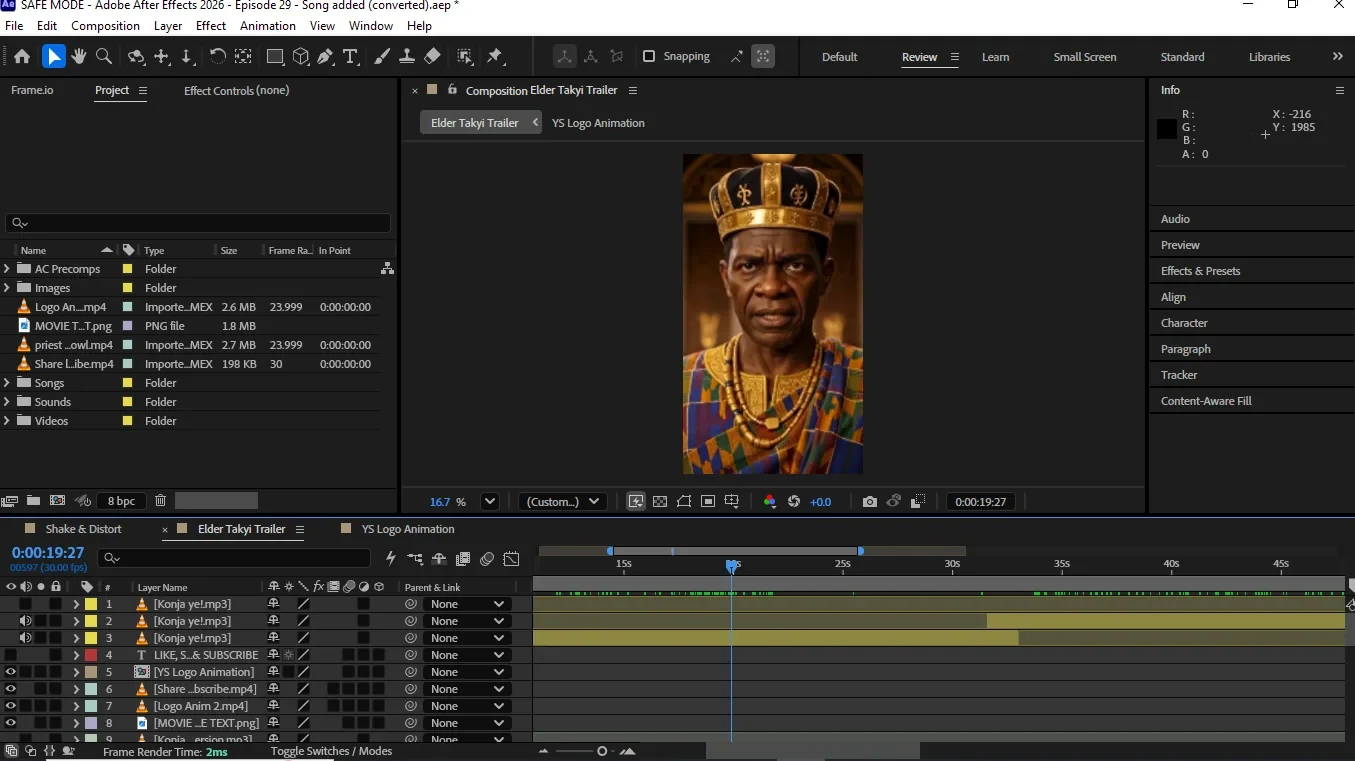Open Graph Editor icon in timeline
Screen dimensions: 1355x761
[511, 558]
